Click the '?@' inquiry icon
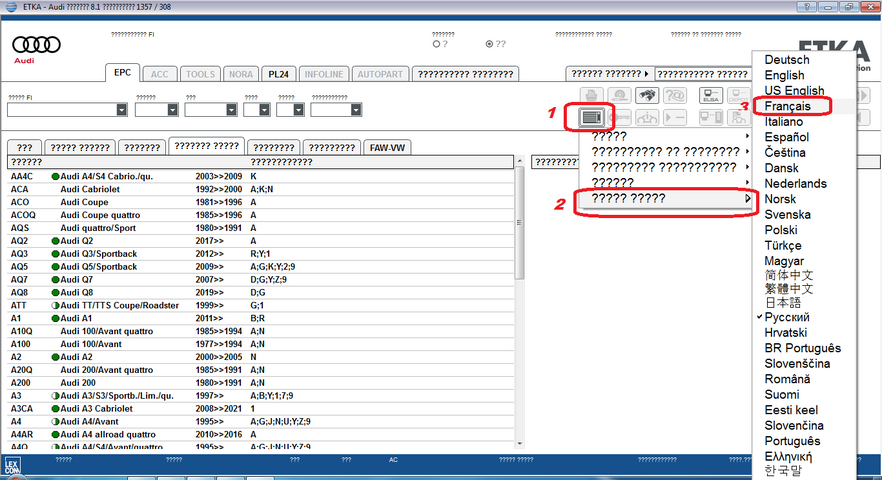 [674, 95]
